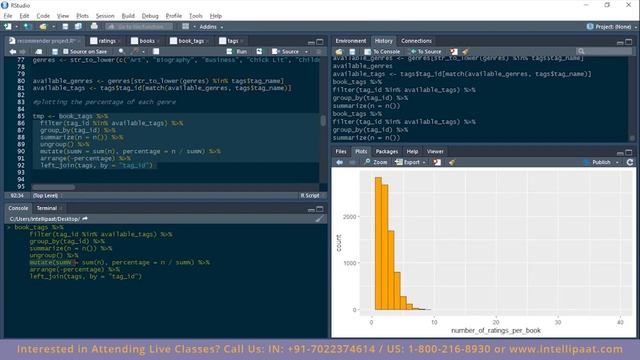
Task: Go back in source editor navigation
Action: [13, 52]
